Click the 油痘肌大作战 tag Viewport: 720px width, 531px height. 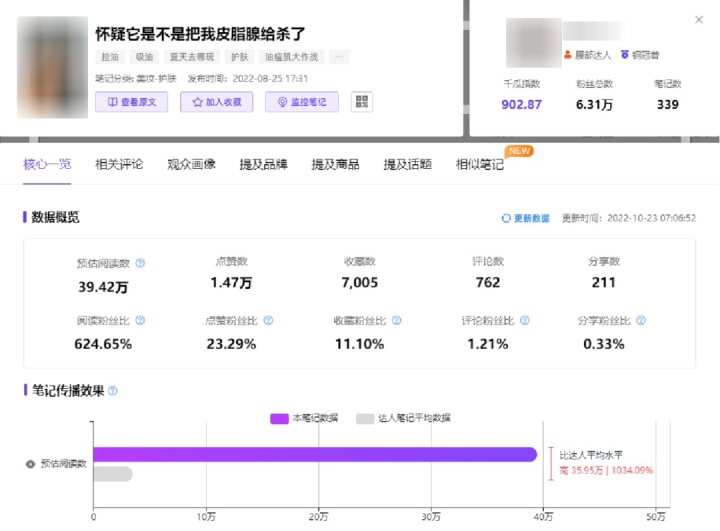pyautogui.click(x=292, y=57)
